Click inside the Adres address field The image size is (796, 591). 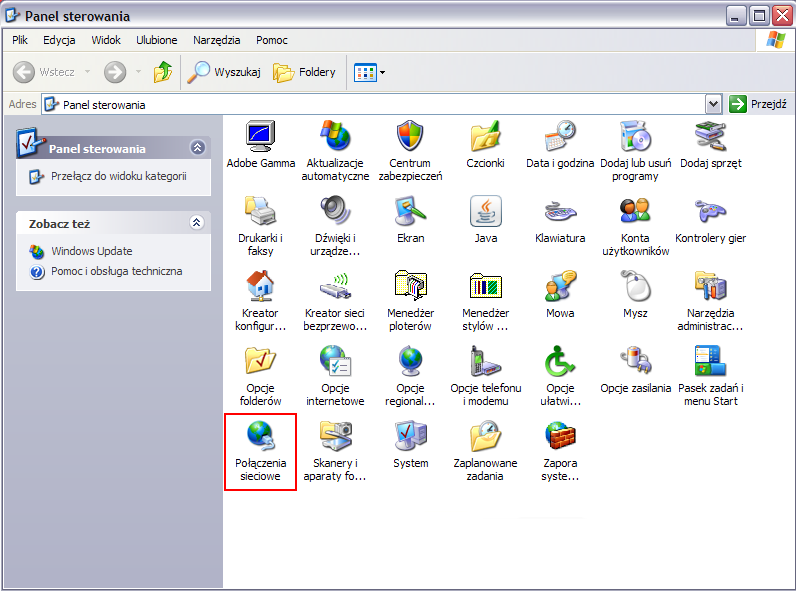(x=380, y=104)
